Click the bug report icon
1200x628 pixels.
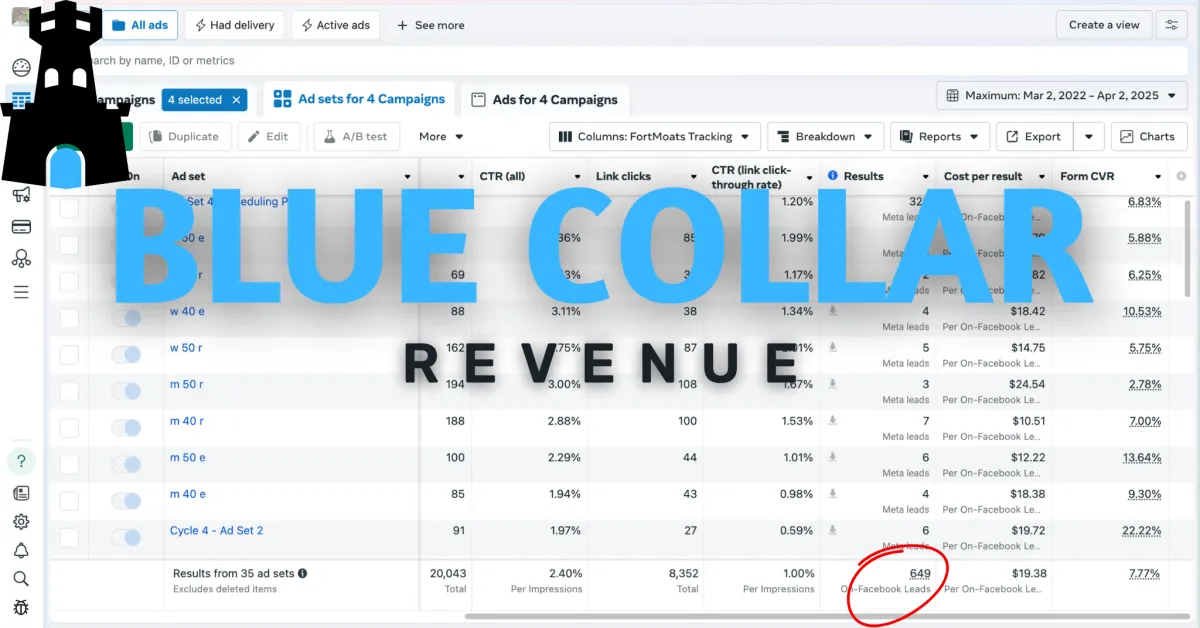point(21,607)
